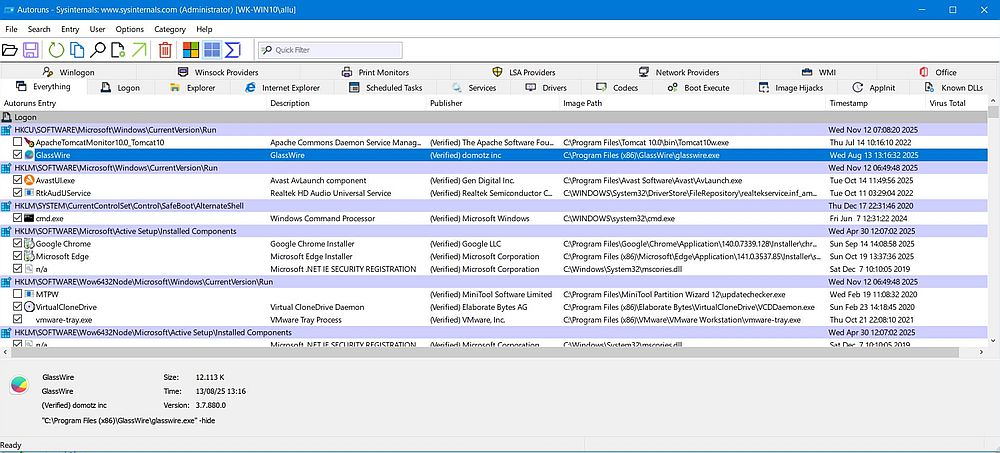Viewport: 1000px width, 453px height.
Task: Disable the AvastUI.exe autorun checkbox
Action: point(18,181)
